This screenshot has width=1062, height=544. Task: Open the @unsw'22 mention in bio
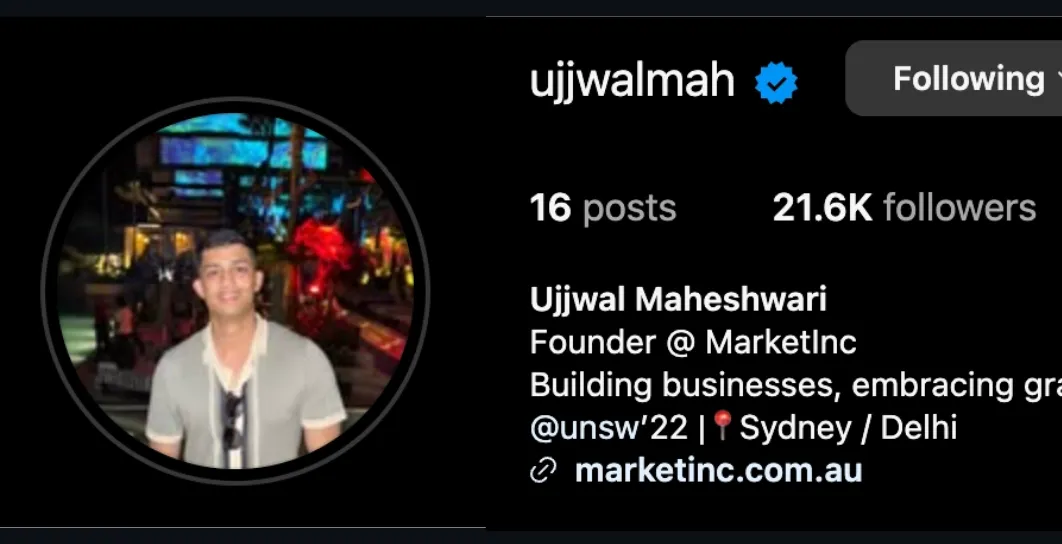pos(609,427)
